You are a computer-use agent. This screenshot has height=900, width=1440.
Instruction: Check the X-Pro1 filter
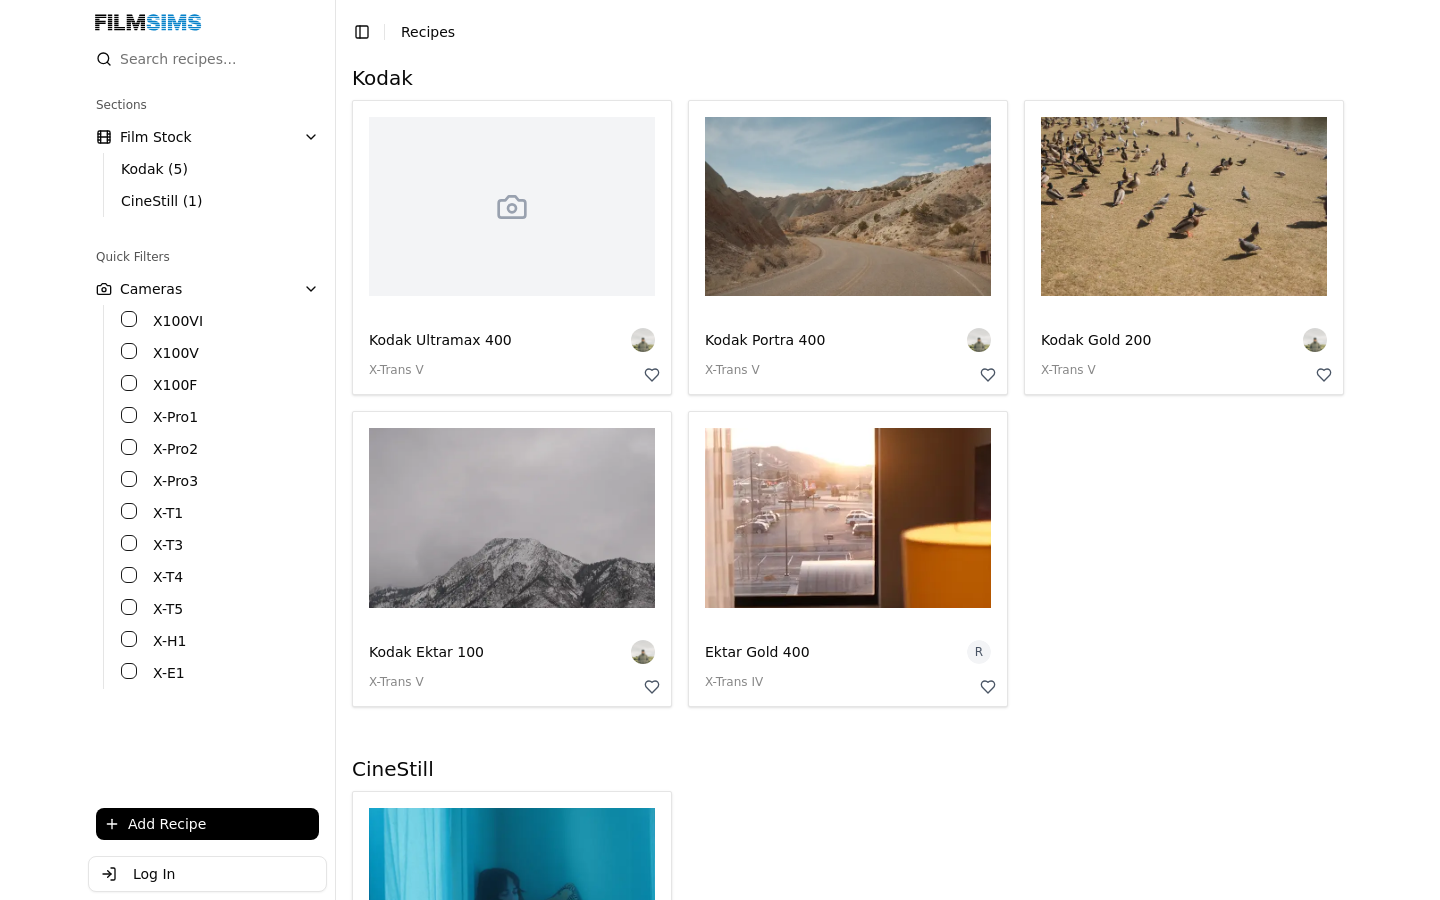pos(129,415)
